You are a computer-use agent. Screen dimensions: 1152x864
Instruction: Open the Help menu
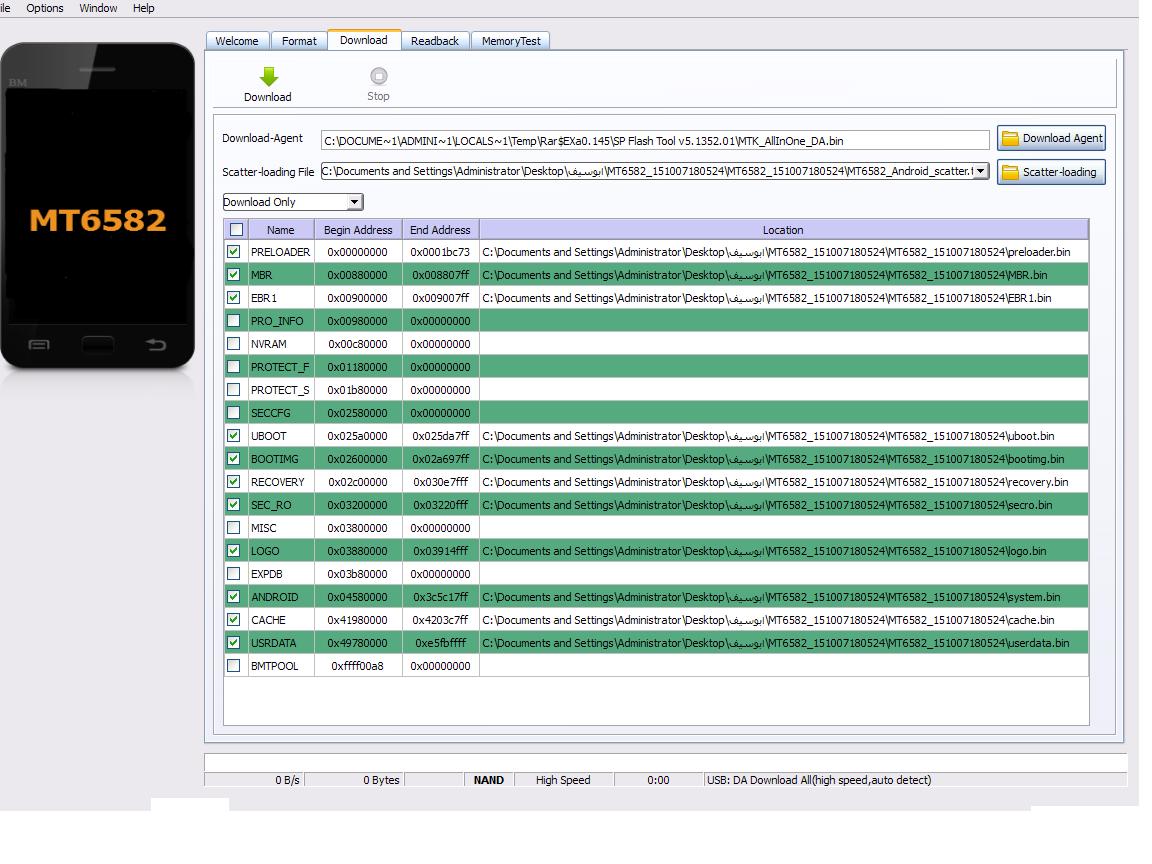pos(143,8)
